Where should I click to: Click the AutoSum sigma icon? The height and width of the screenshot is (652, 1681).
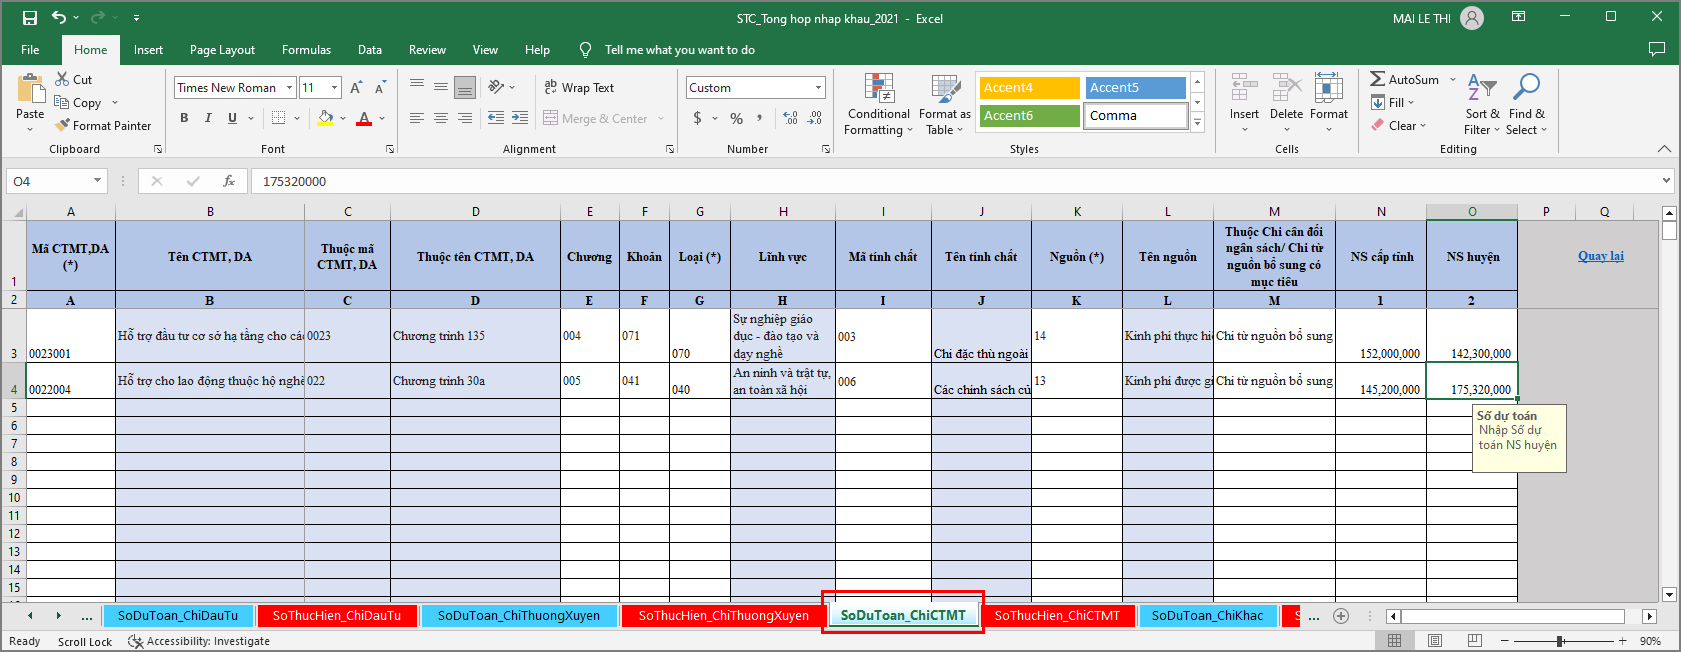pos(1378,79)
